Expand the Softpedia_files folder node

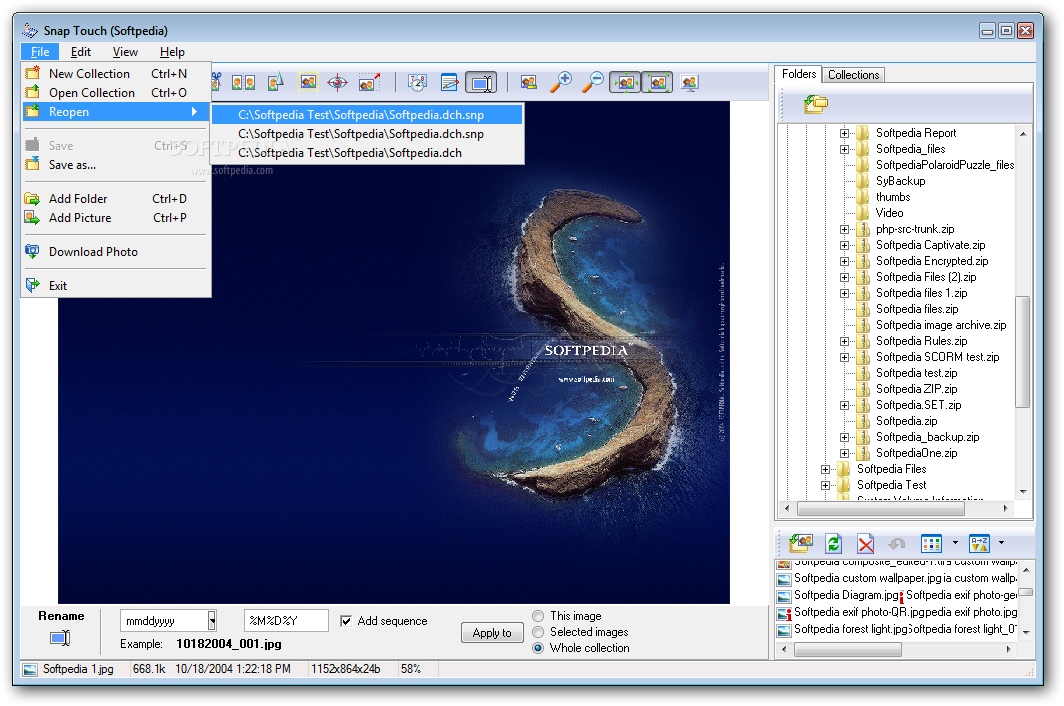[x=844, y=149]
